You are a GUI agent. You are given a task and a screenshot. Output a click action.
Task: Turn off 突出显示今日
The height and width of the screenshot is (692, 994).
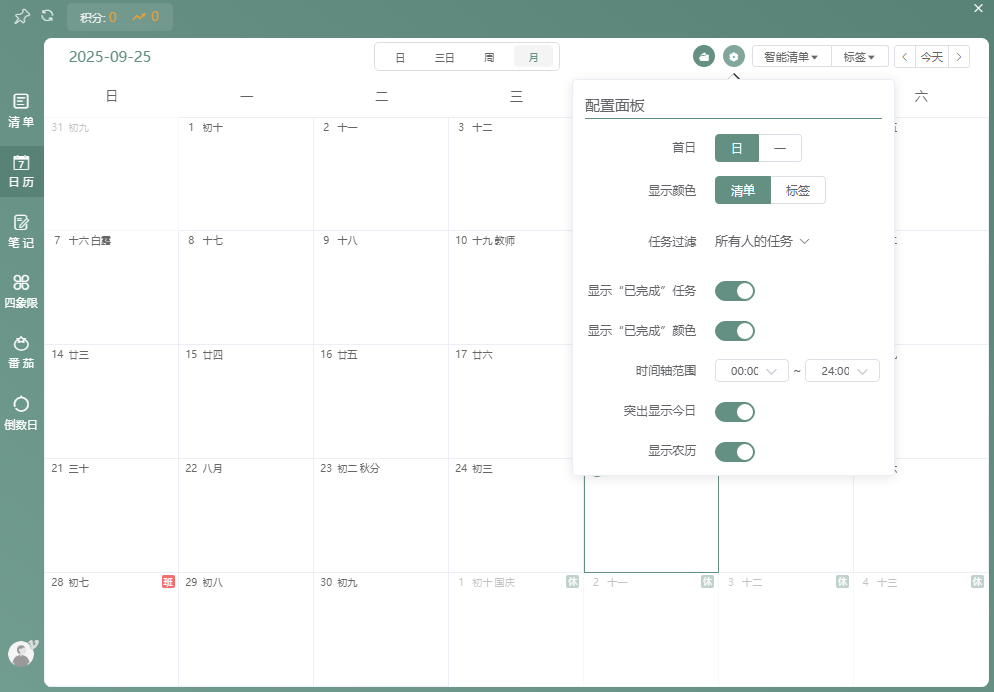(735, 411)
